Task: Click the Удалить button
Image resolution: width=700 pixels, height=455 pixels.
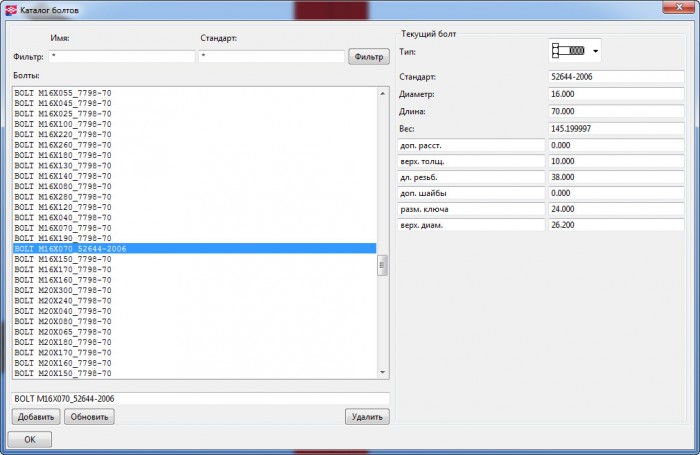Action: point(367,417)
